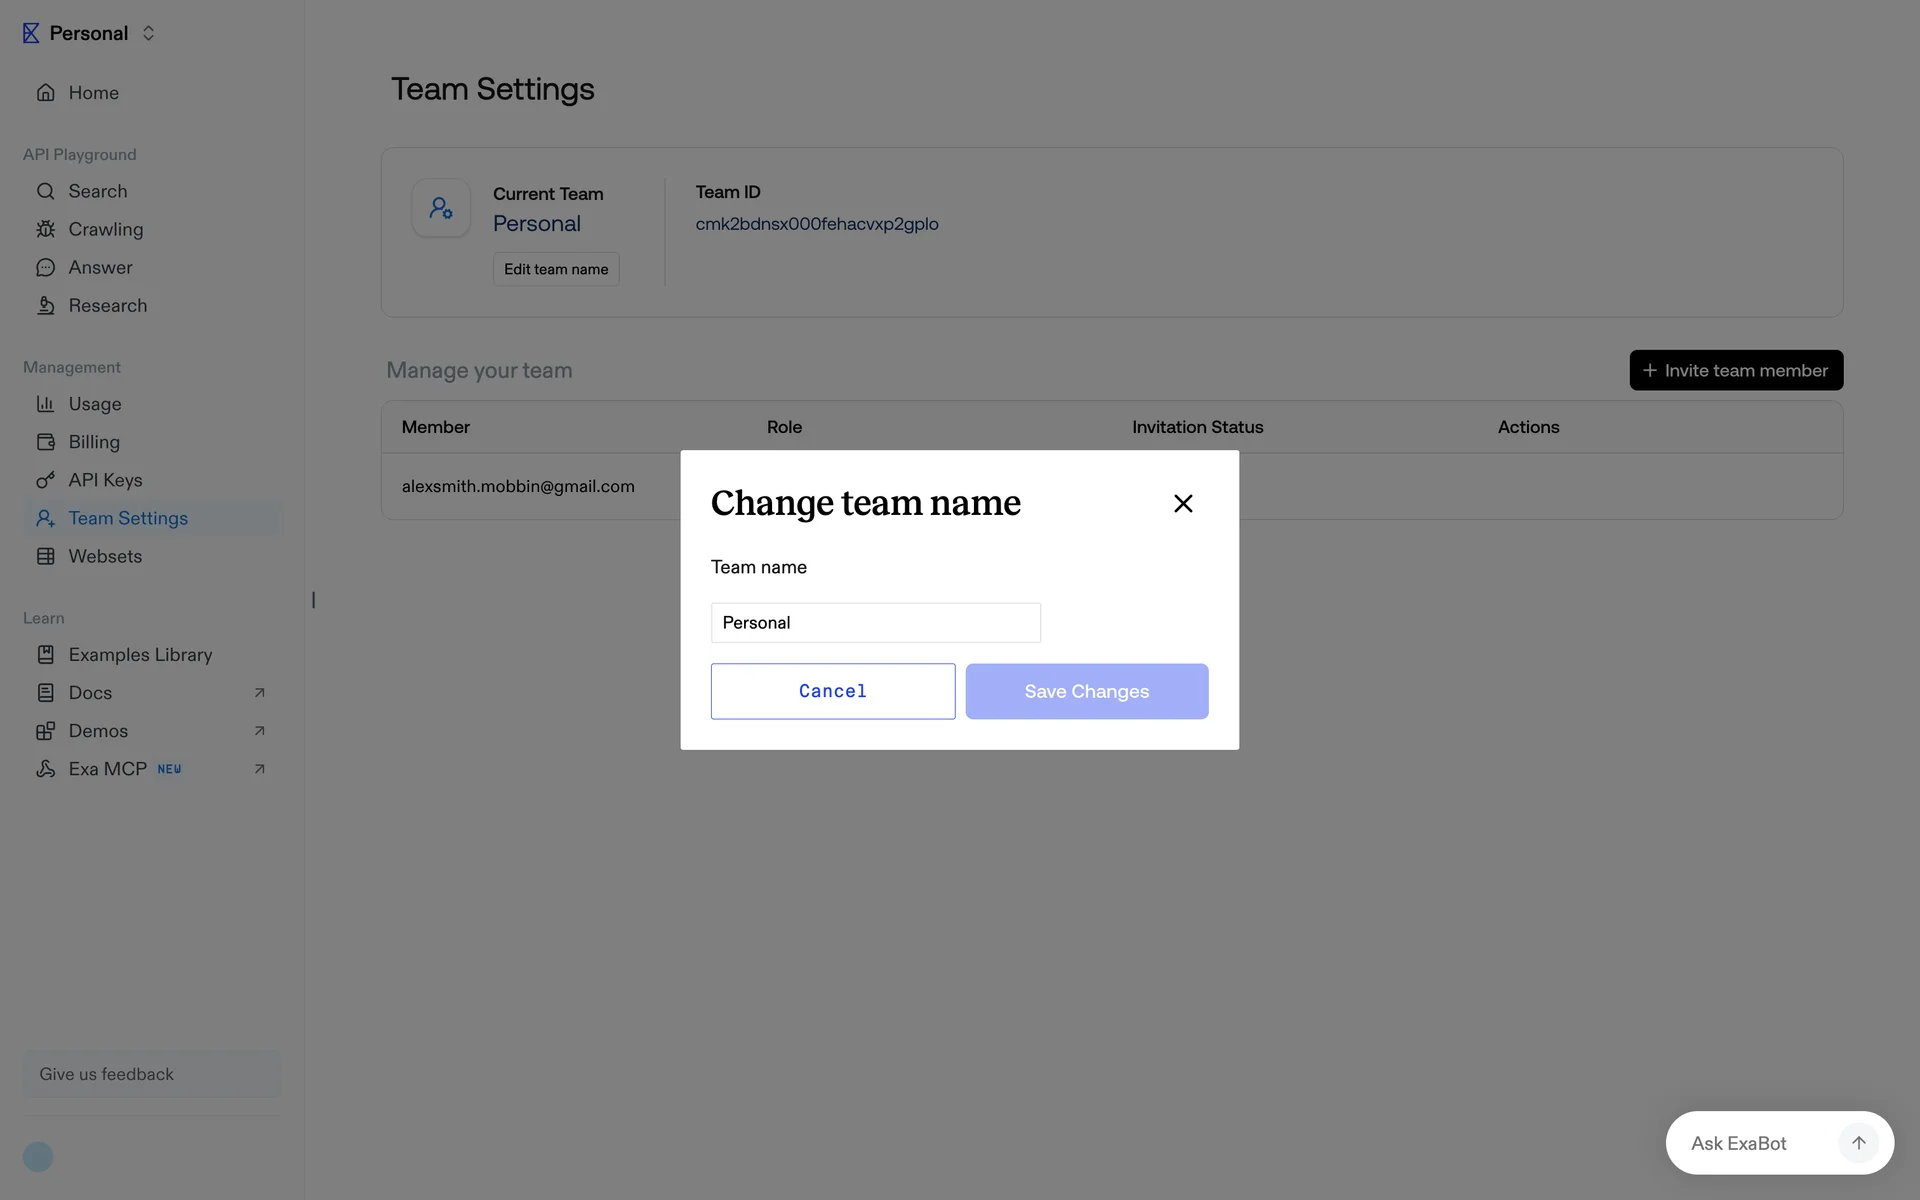
Task: Open Docs external link arrow
Action: 259,693
